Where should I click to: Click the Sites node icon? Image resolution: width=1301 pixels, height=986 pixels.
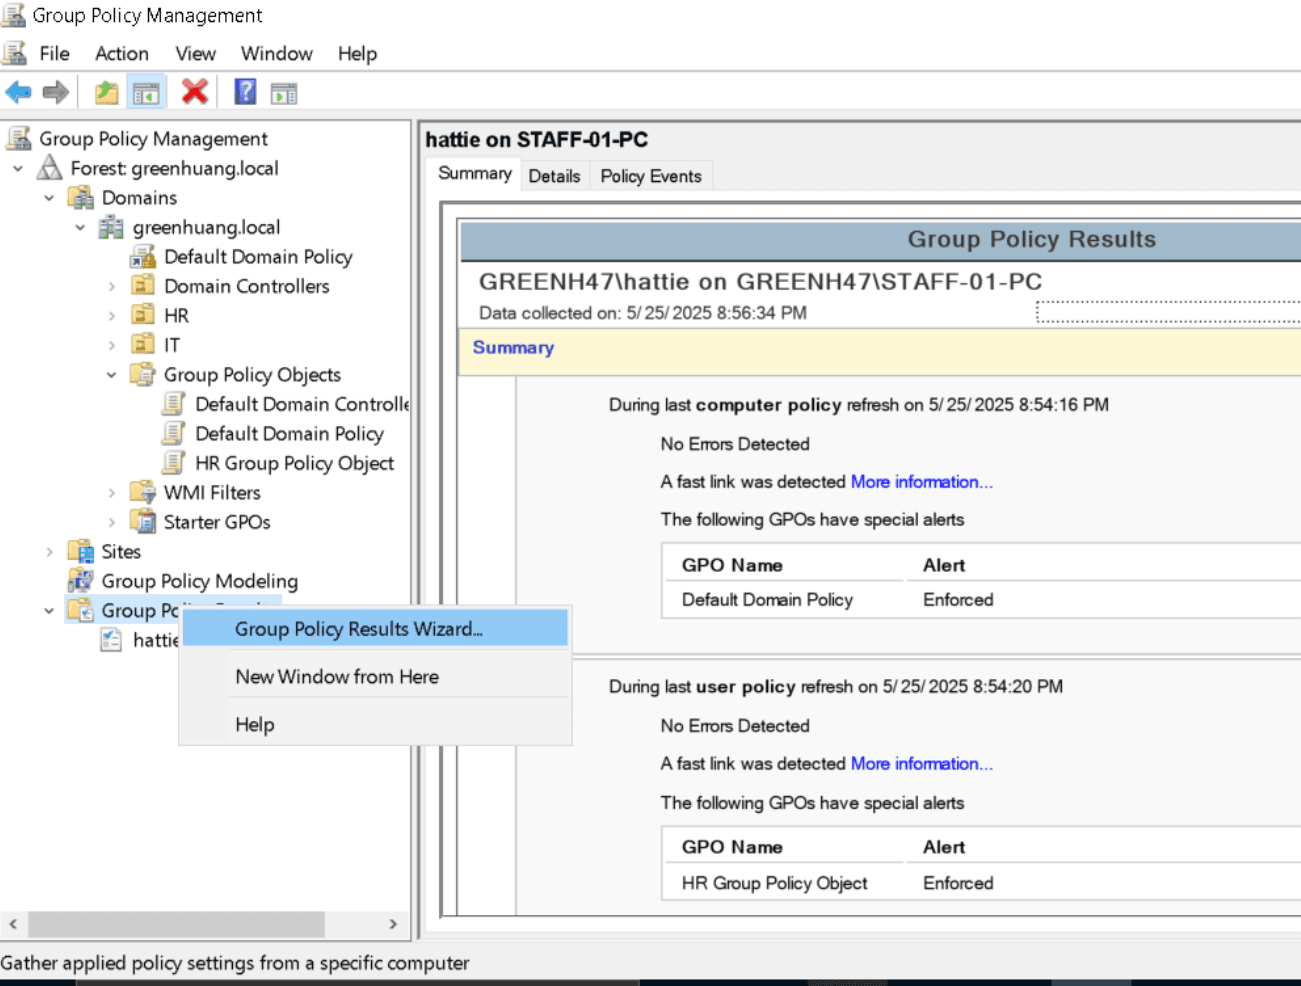coord(81,552)
